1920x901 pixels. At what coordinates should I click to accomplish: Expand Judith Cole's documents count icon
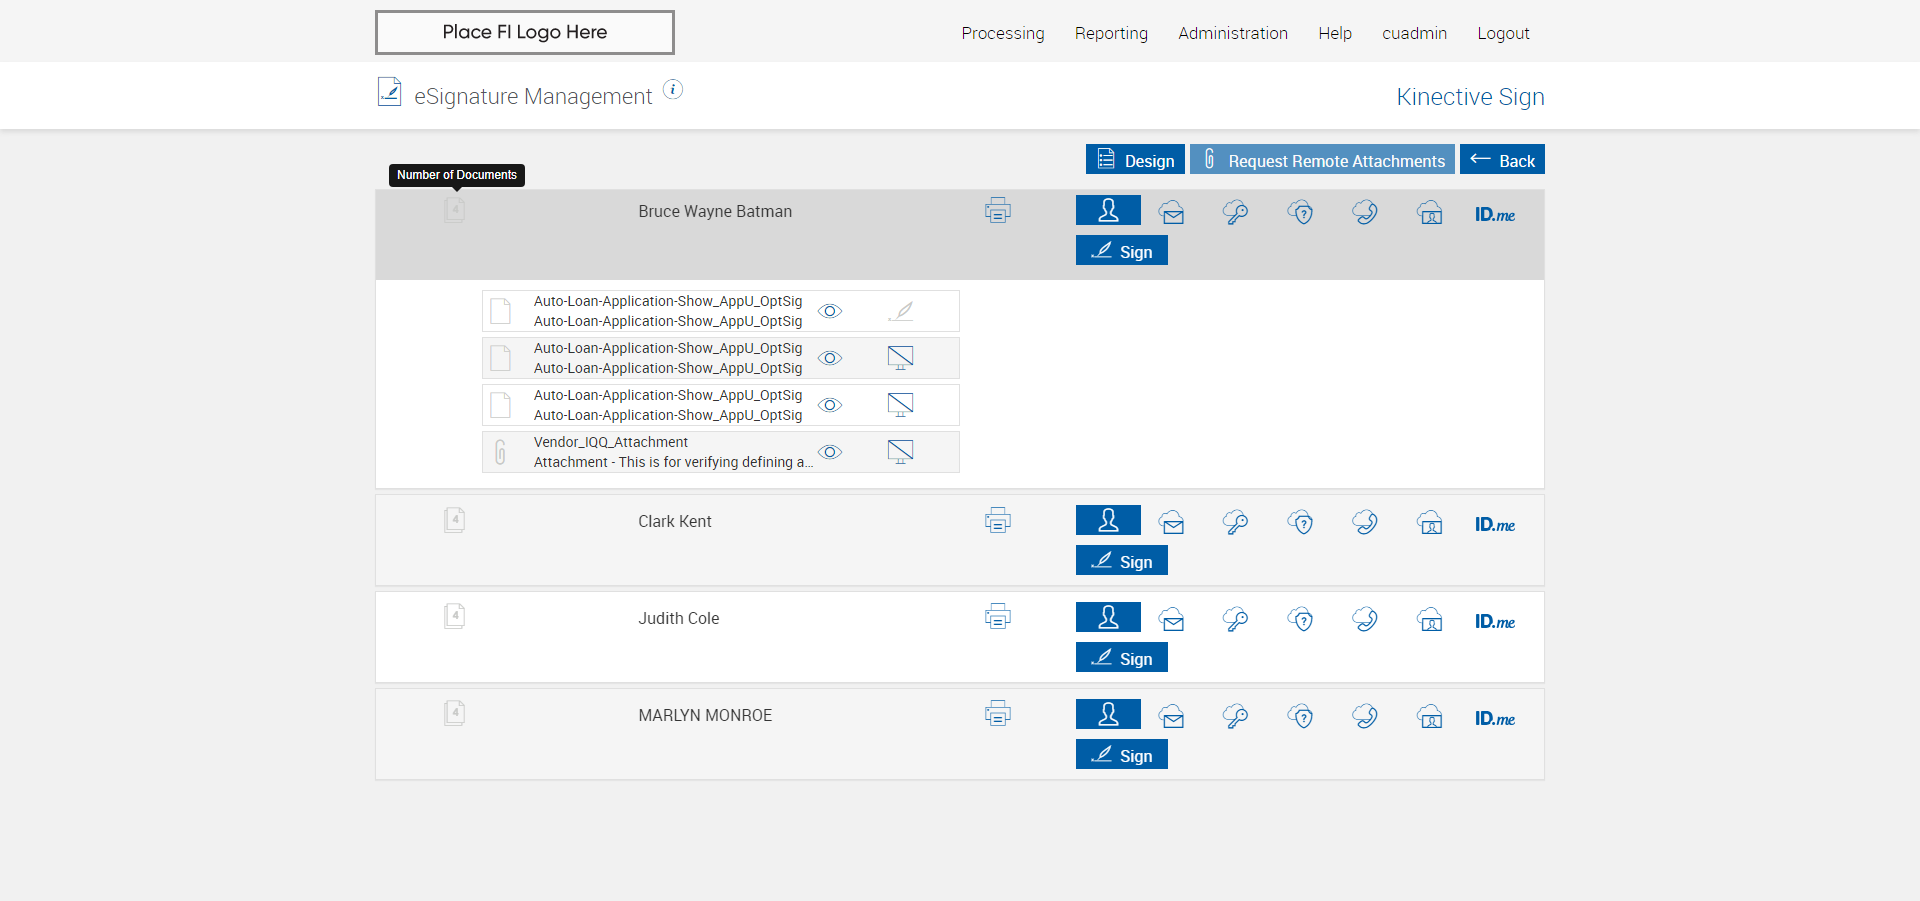click(455, 616)
